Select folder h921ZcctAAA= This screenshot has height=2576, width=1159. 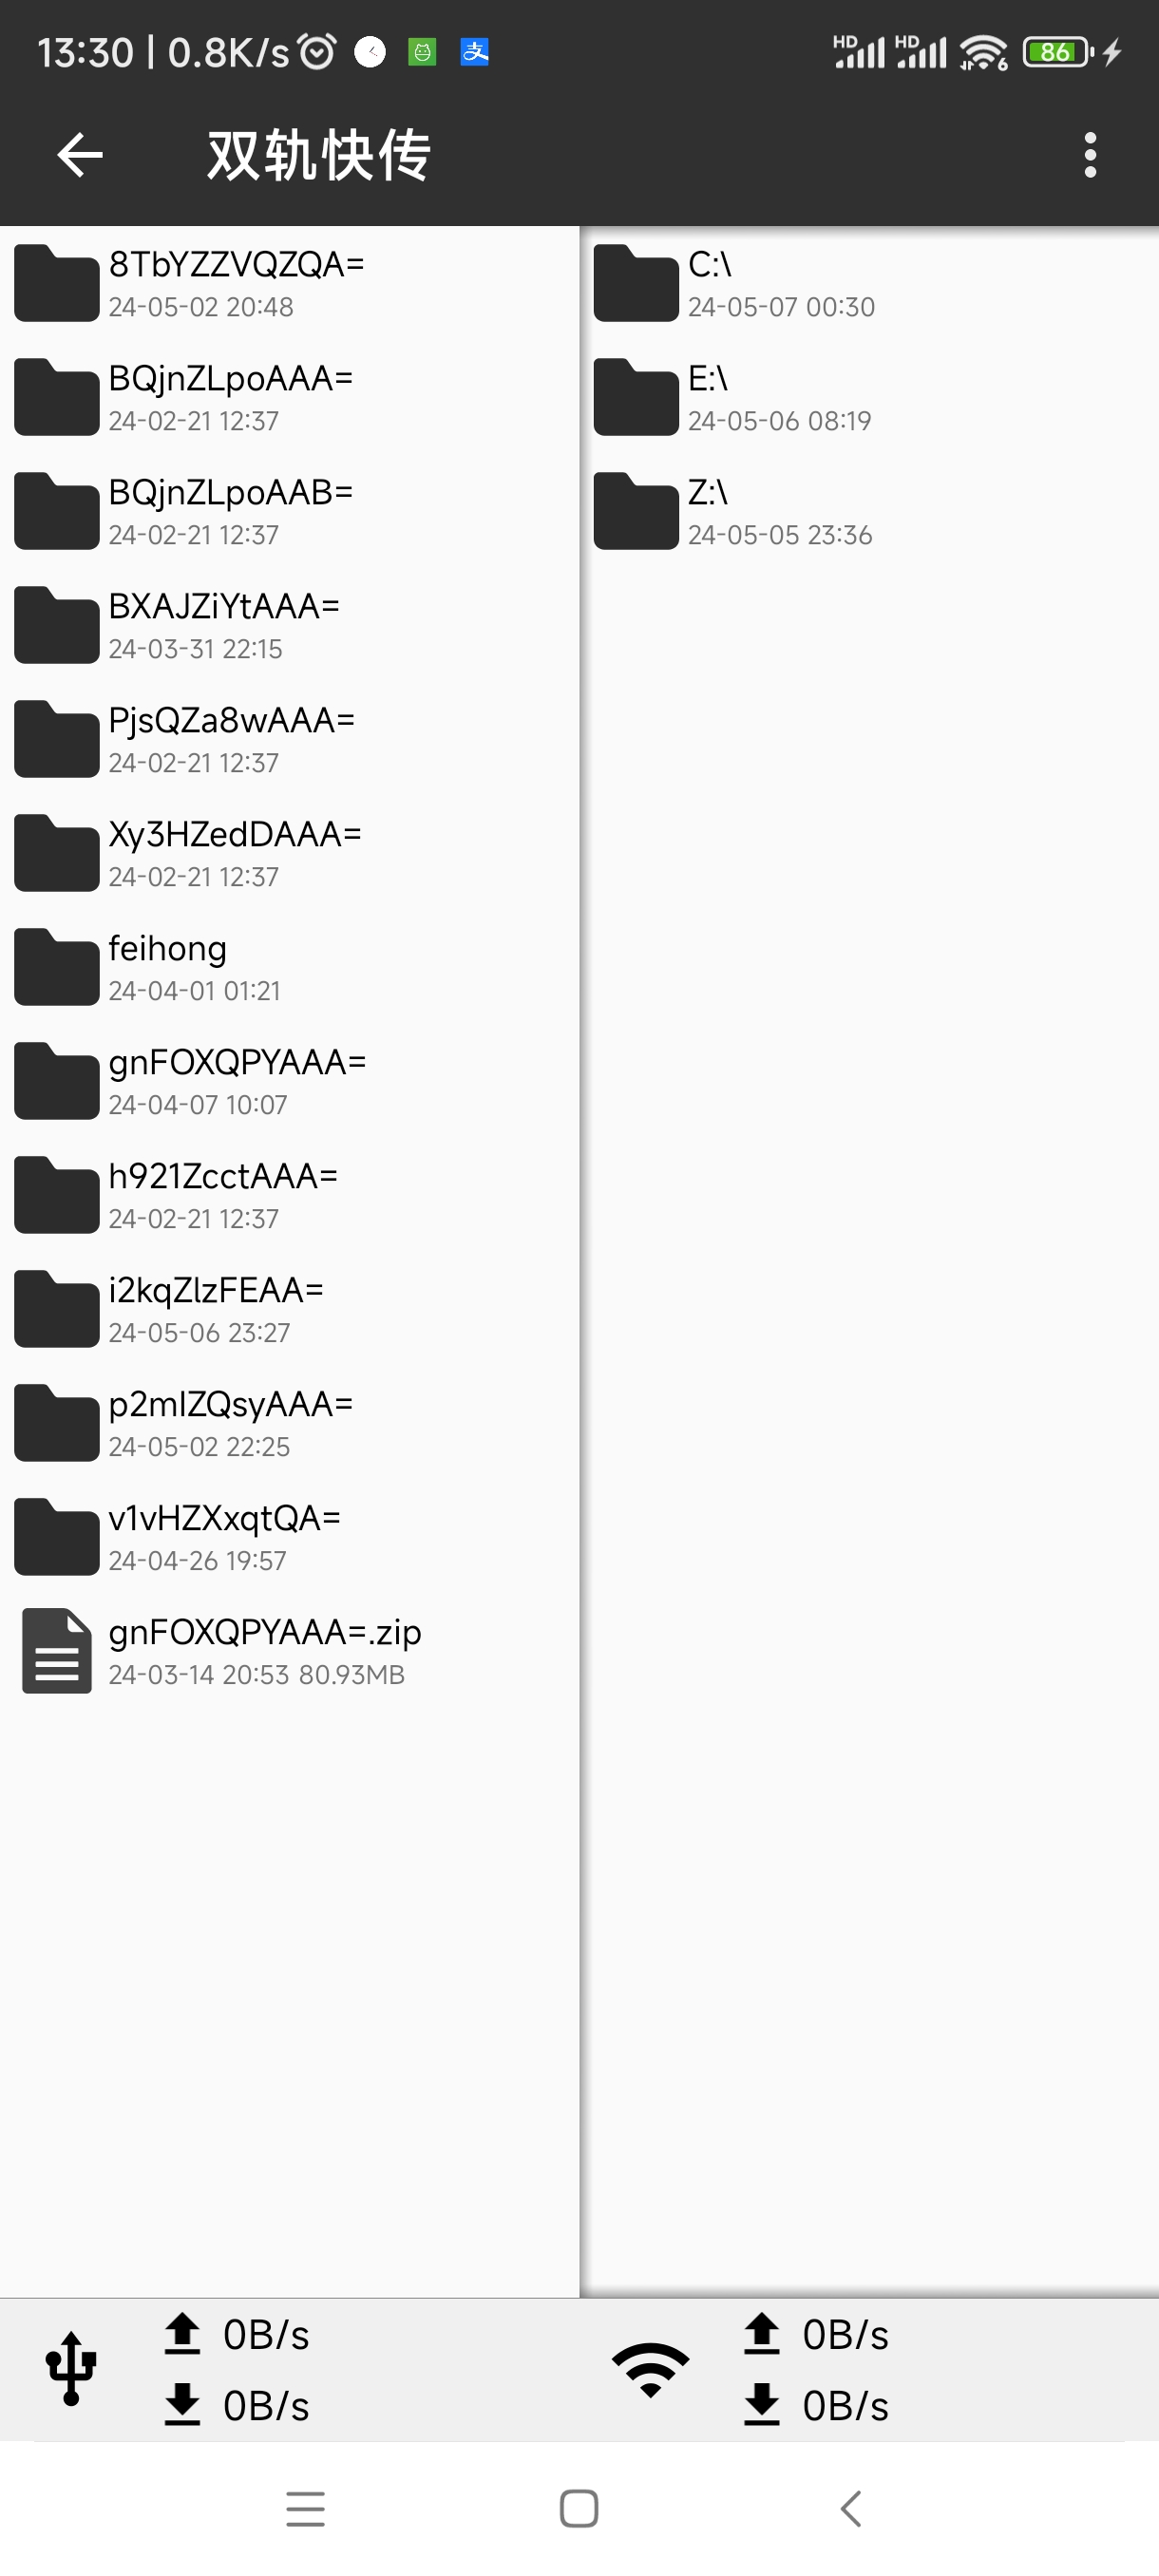pyautogui.click(x=289, y=1195)
